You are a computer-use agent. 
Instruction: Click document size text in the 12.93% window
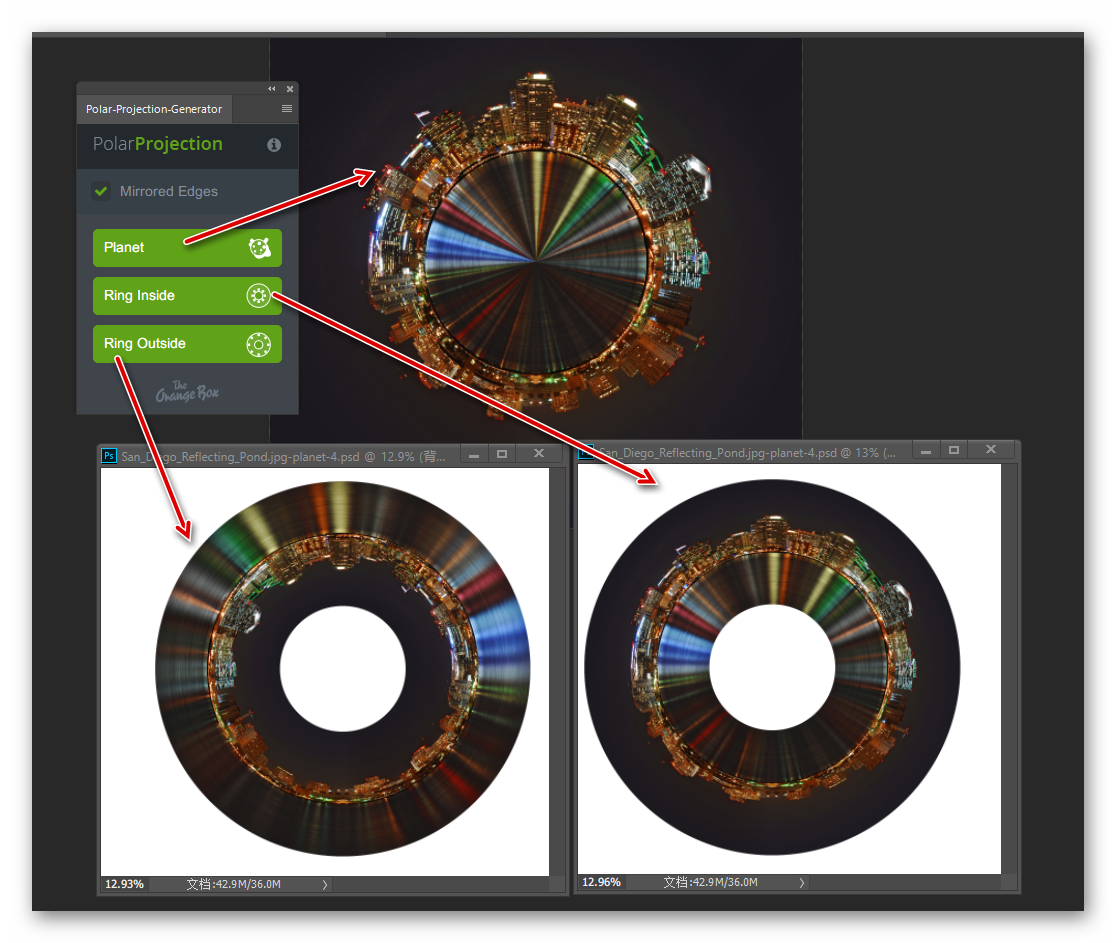233,884
